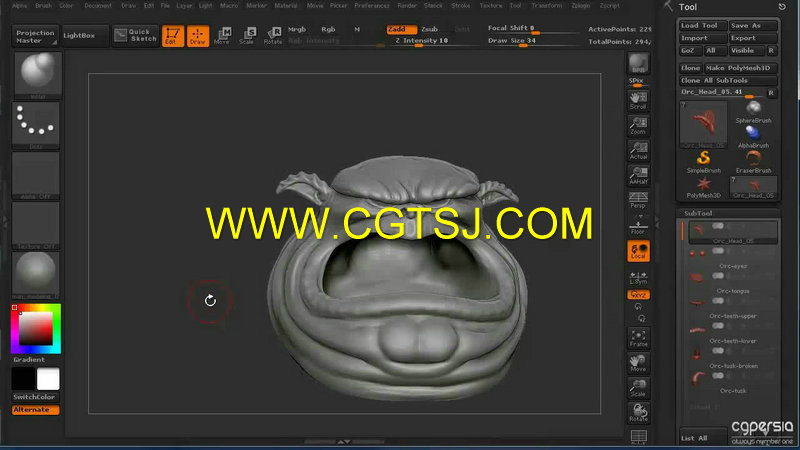The image size is (800, 450).
Task: Collapse the SubTool section header
Action: [x=698, y=213]
